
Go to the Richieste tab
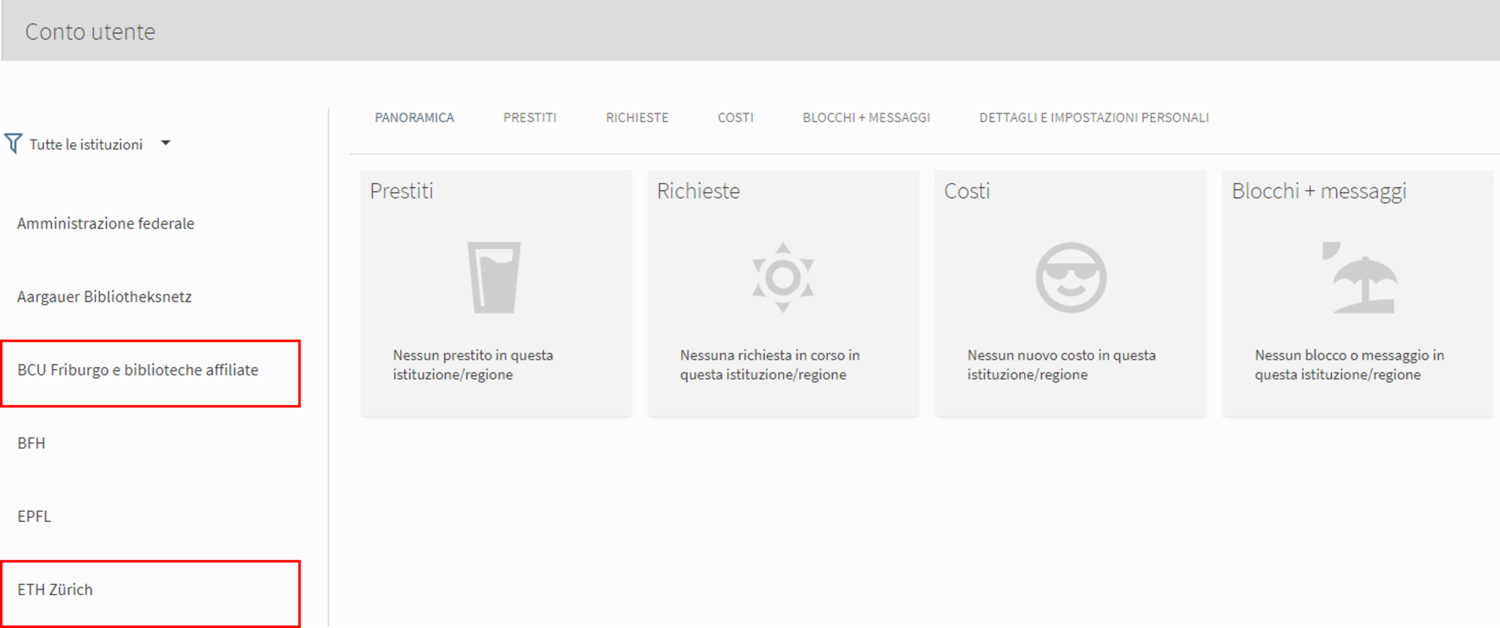[637, 118]
